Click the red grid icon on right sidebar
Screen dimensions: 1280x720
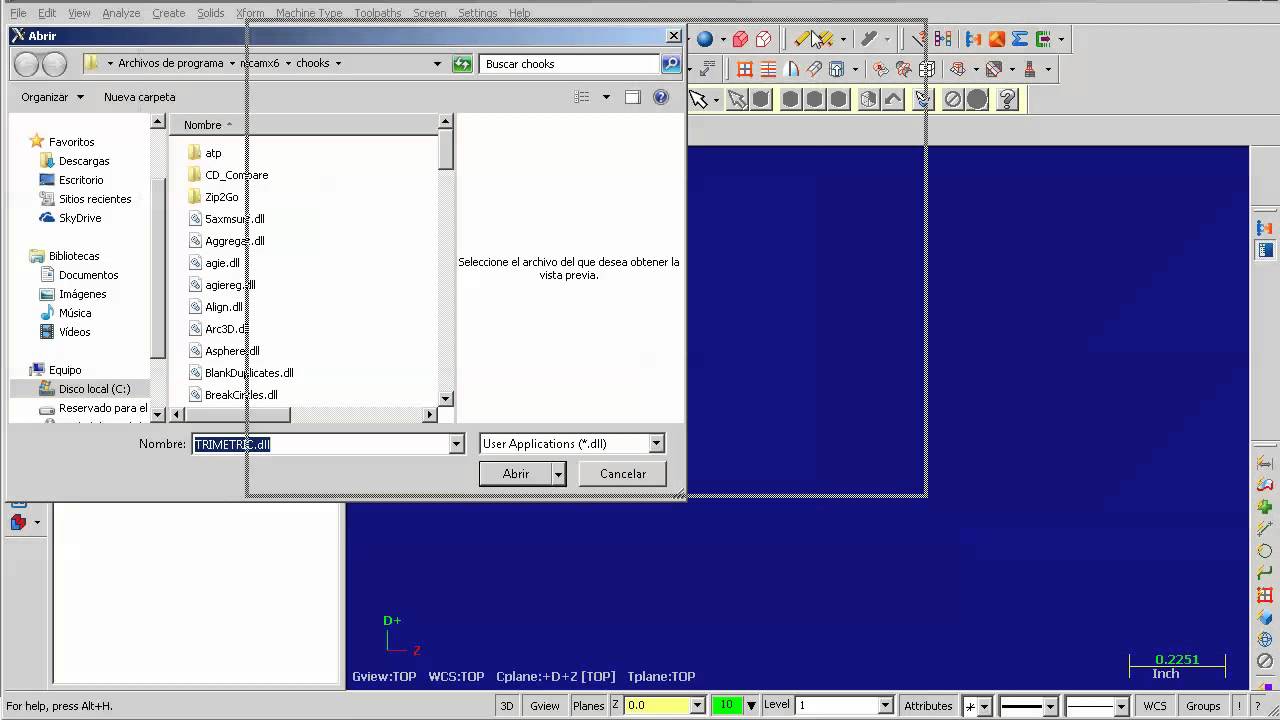tap(1265, 595)
